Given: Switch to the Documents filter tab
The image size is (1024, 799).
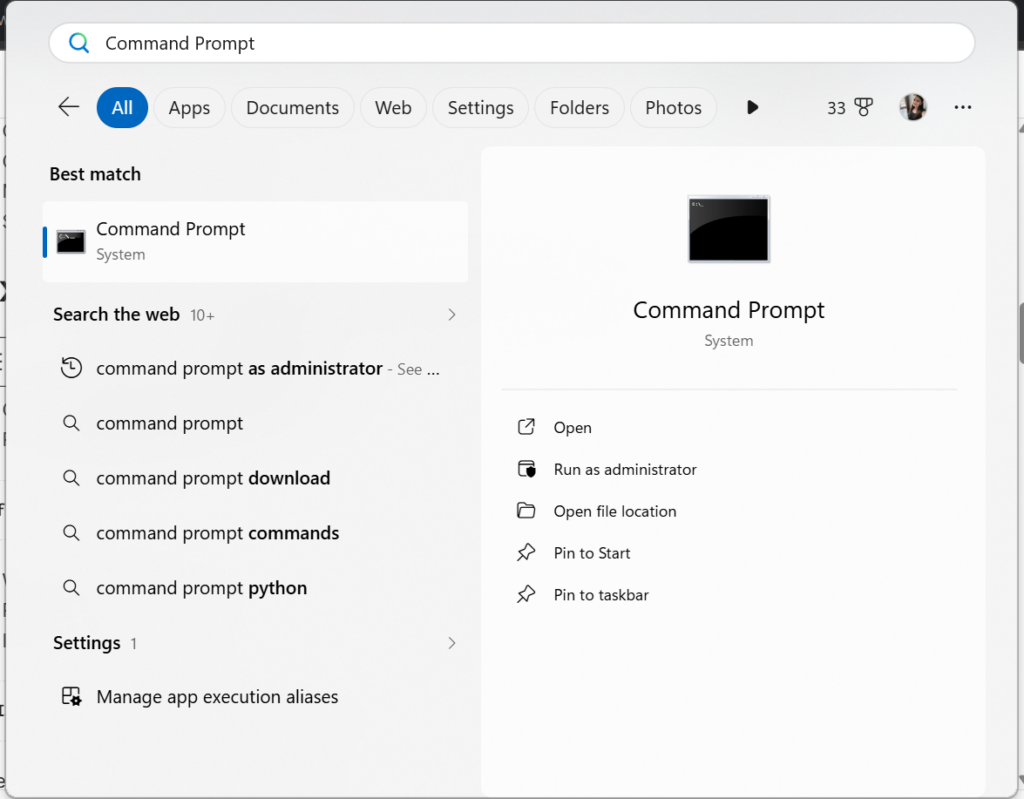Looking at the screenshot, I should 293,108.
